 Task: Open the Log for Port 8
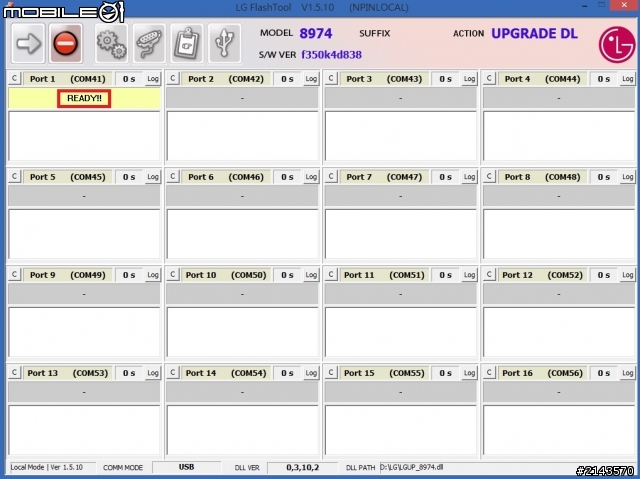click(x=628, y=177)
